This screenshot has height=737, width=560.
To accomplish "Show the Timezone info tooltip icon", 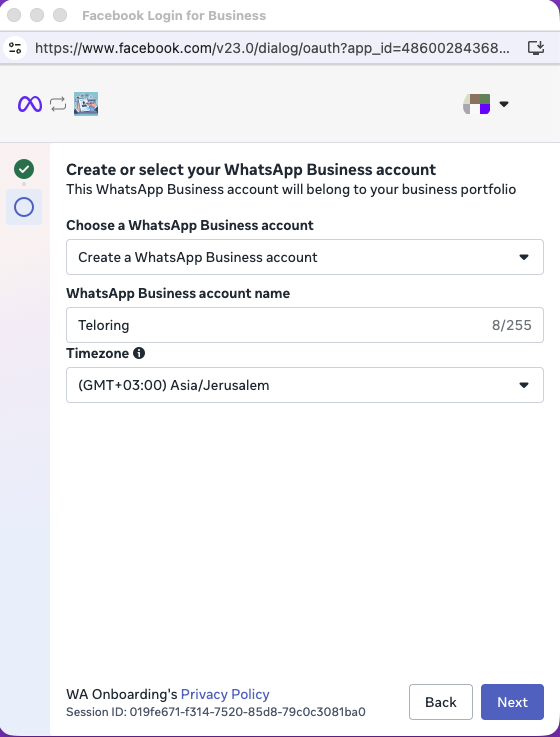I will coord(139,353).
